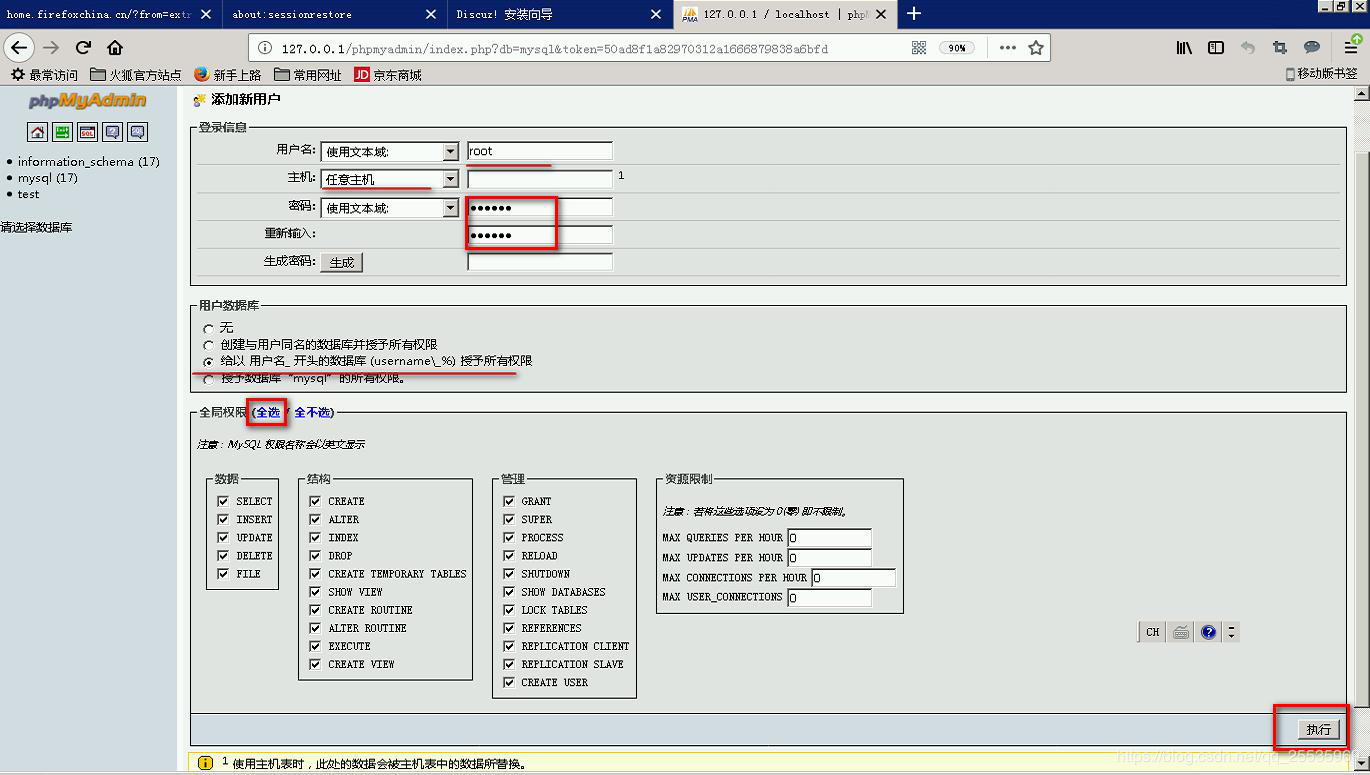The image size is (1370, 775).
Task: Click the Firefox home icon
Action: (x=115, y=47)
